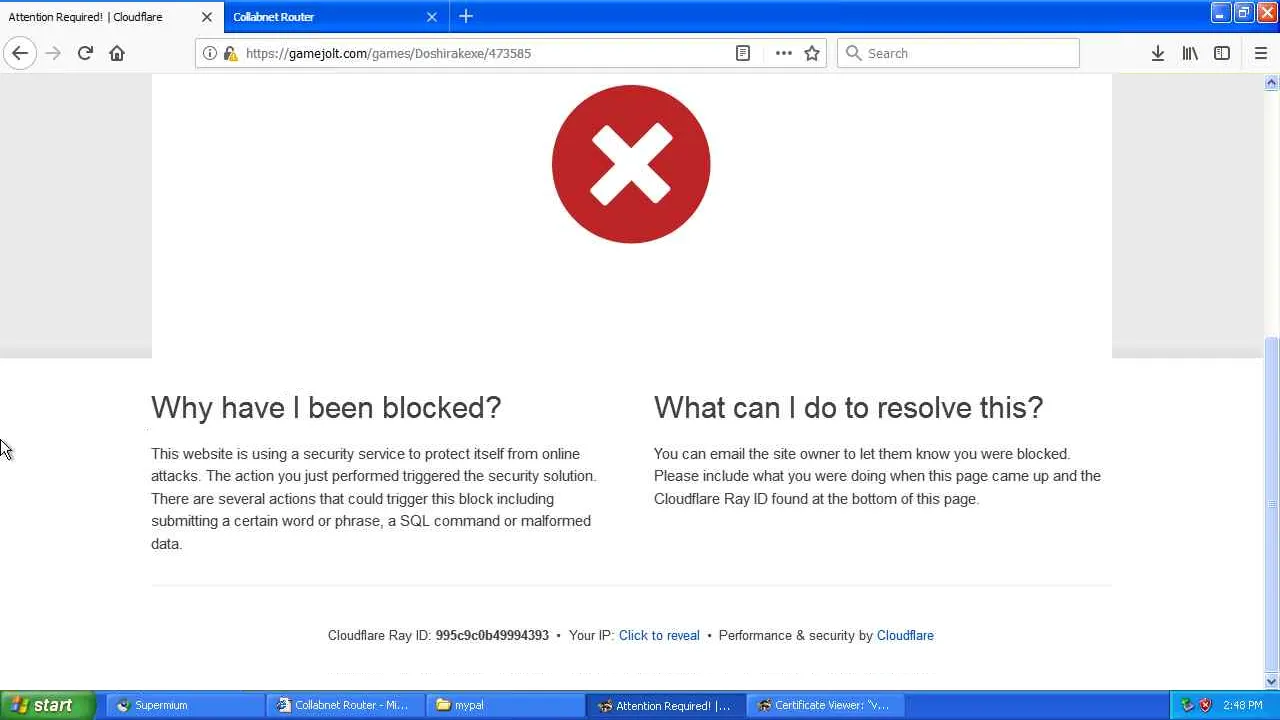The image size is (1280, 720).
Task: Click the scroll up arrow of page scrollbar
Action: [1272, 83]
